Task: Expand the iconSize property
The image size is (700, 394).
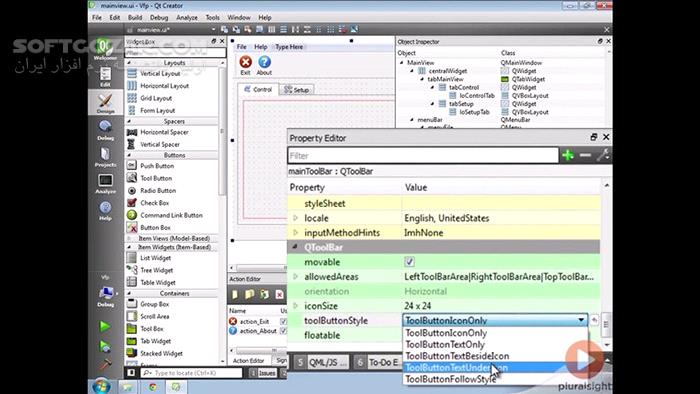Action: (295, 306)
